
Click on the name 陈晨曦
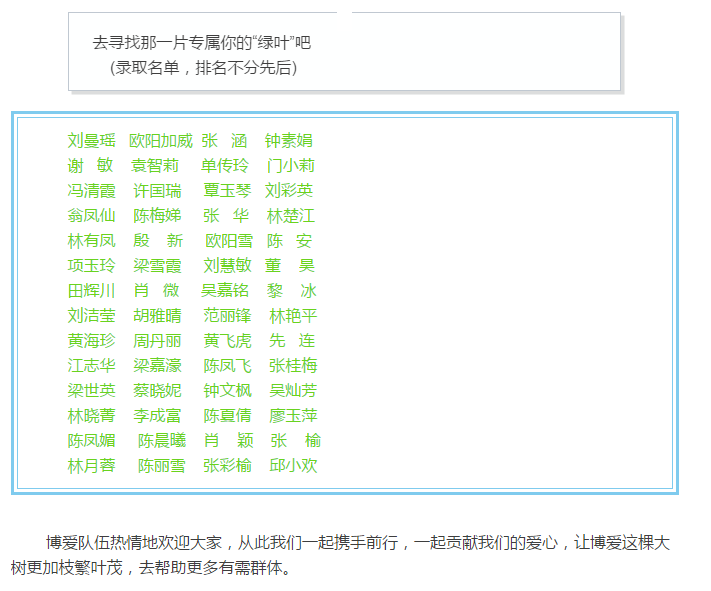click(x=161, y=440)
